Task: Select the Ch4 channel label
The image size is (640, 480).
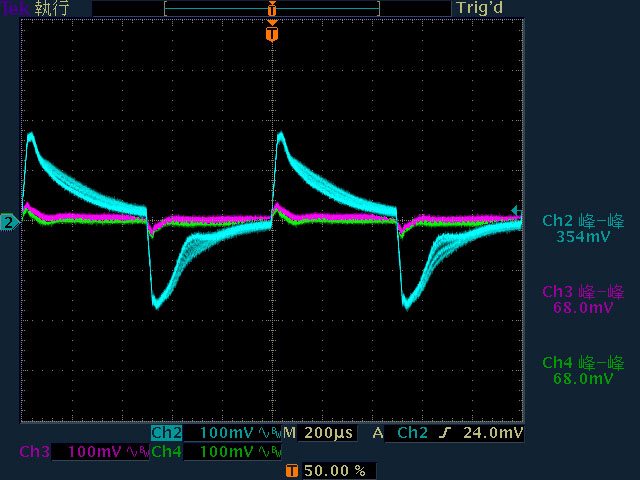Action: point(166,452)
